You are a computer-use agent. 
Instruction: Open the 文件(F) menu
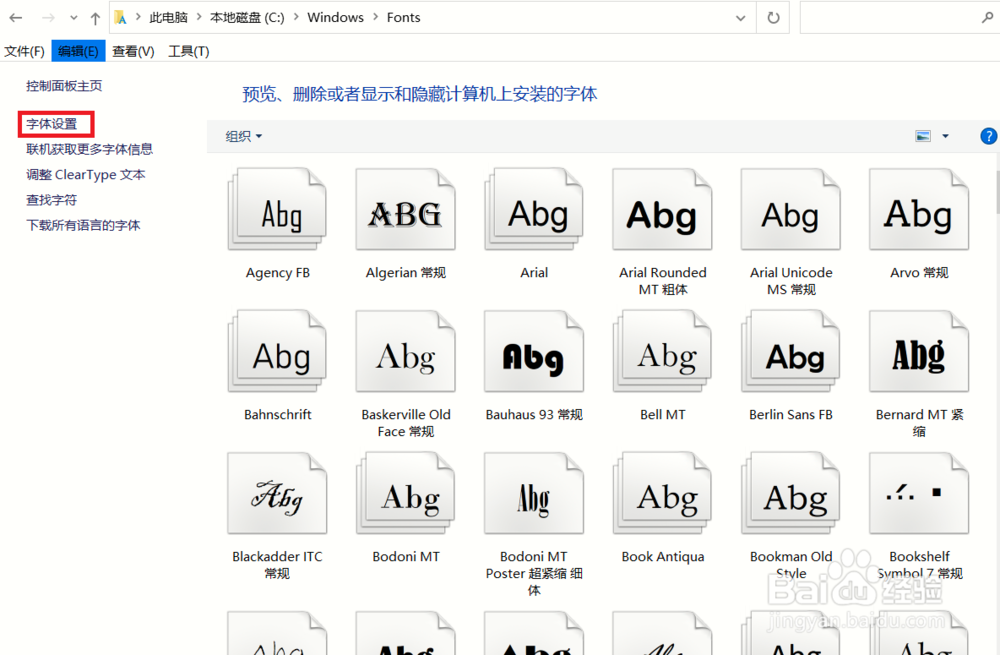(x=24, y=51)
